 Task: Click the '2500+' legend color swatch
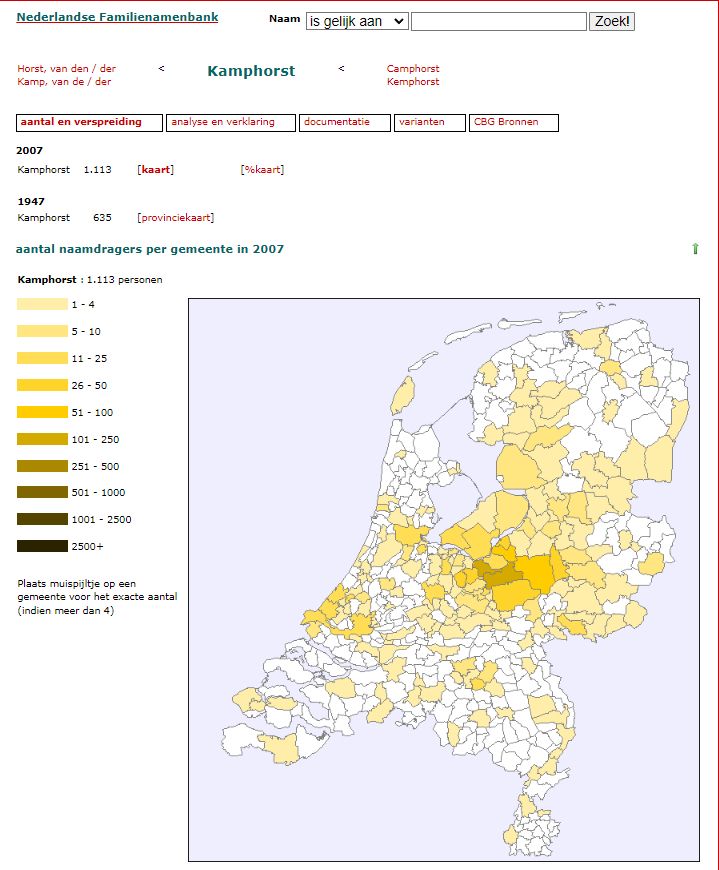click(x=42, y=546)
